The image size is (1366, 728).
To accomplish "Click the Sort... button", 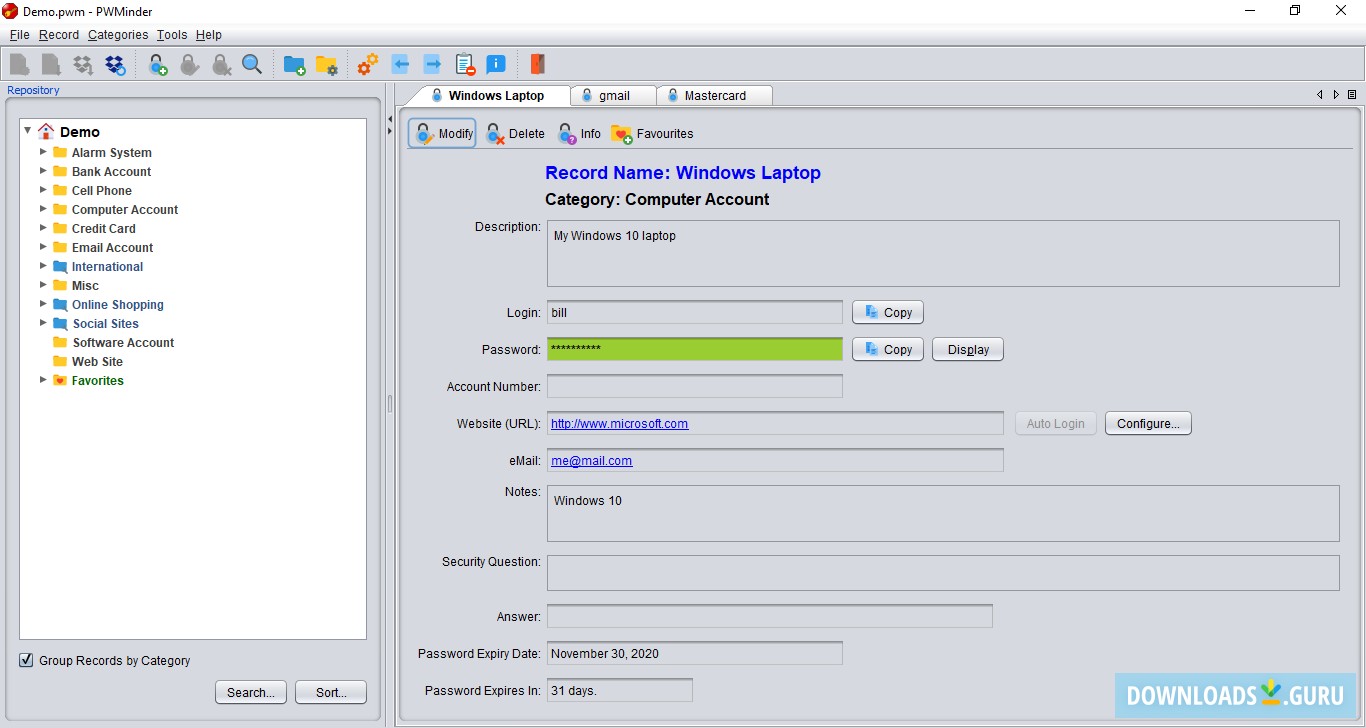I will (x=331, y=692).
